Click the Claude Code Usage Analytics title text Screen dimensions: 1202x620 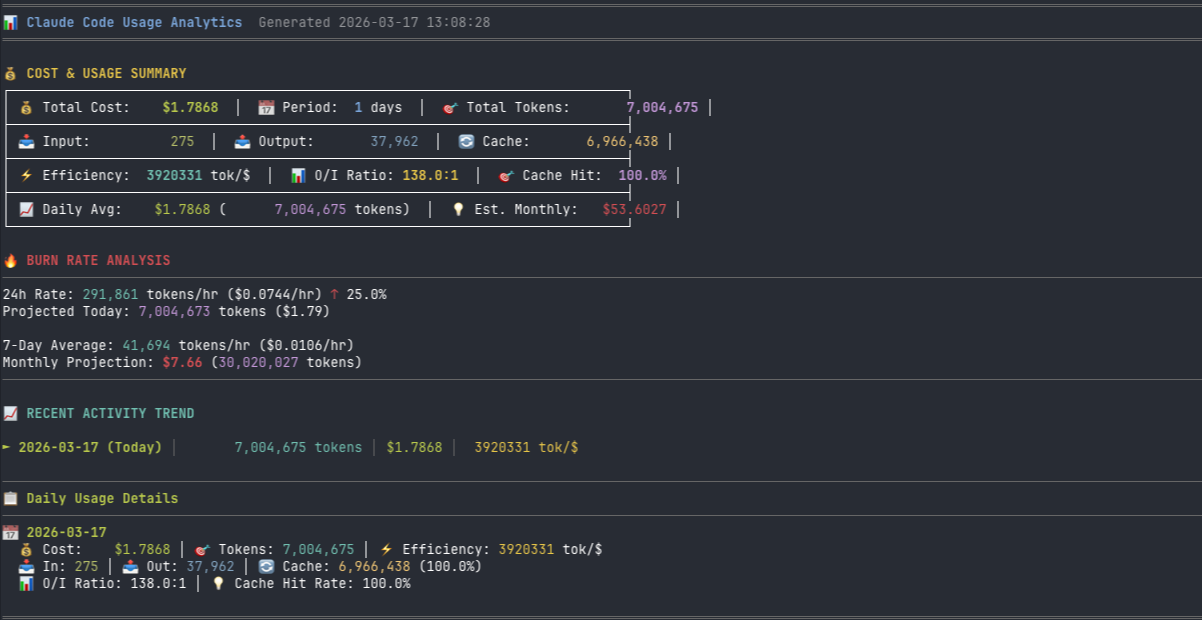tap(134, 22)
